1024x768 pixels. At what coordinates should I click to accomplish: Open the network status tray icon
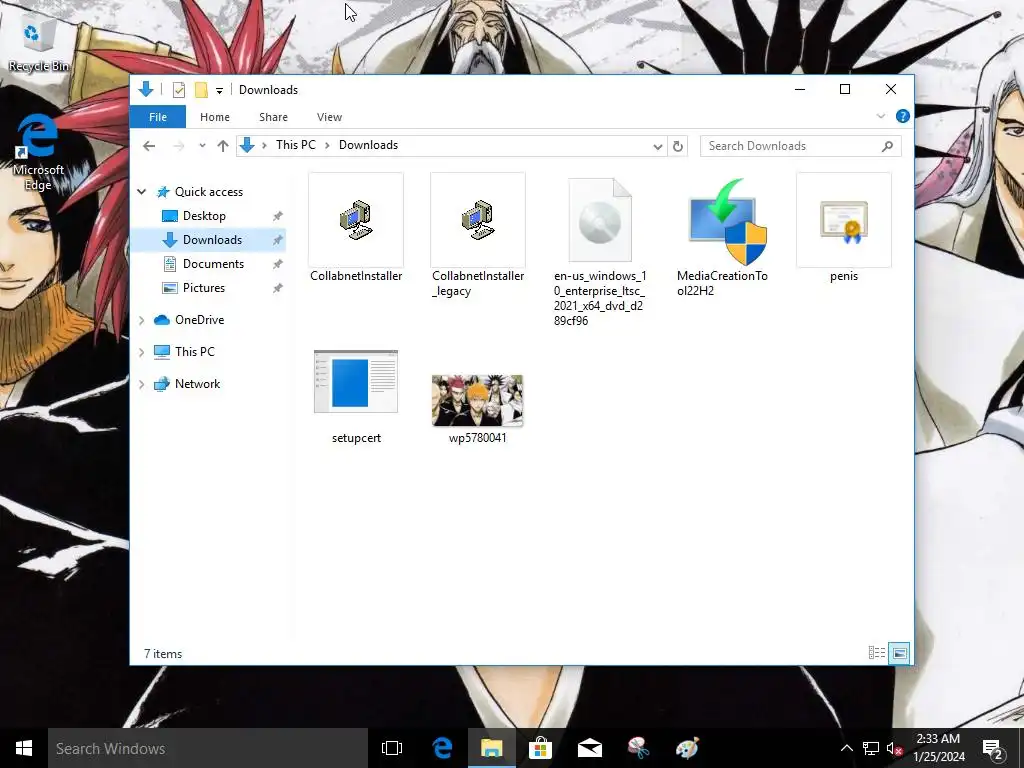871,748
